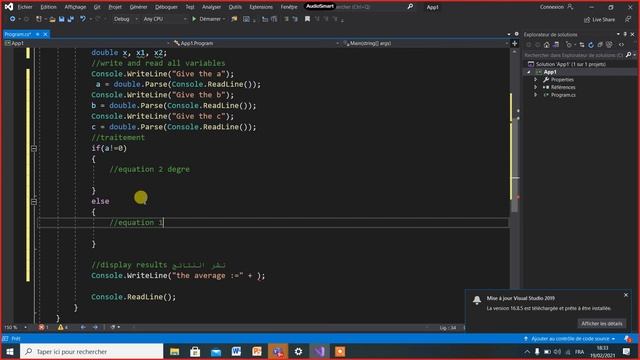Click the navigate backward toolbar icon
Screen dimensions: 640x360
coord(12,19)
